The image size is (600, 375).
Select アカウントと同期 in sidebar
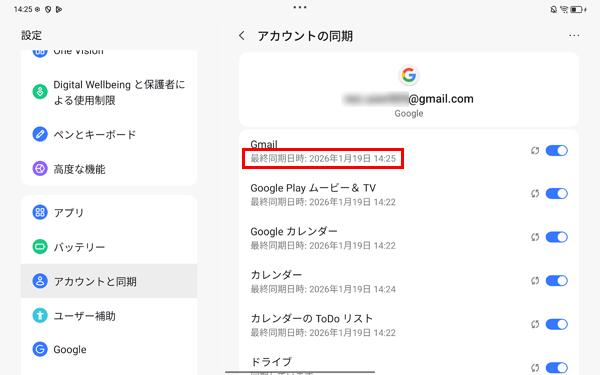(x=109, y=281)
